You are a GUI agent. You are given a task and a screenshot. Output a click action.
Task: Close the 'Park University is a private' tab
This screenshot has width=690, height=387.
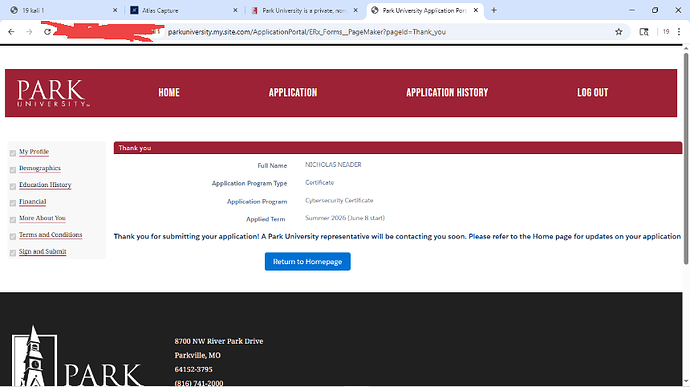coord(356,10)
